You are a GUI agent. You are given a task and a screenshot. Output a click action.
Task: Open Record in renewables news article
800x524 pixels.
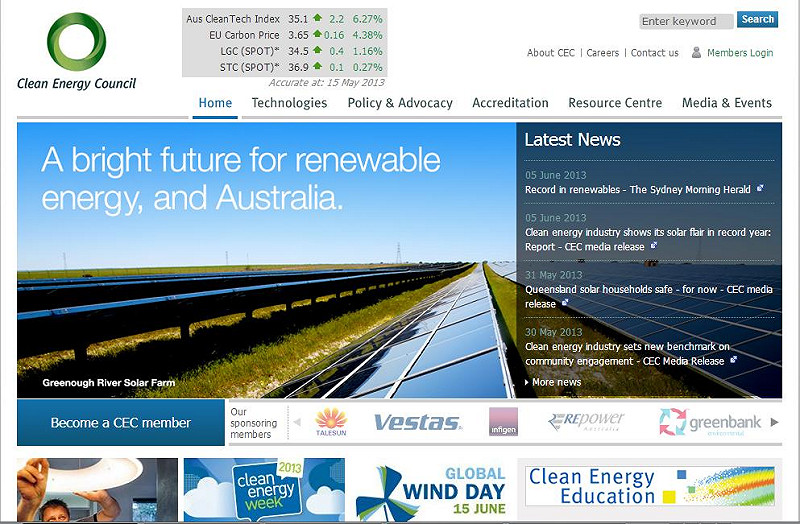pyautogui.click(x=622, y=189)
